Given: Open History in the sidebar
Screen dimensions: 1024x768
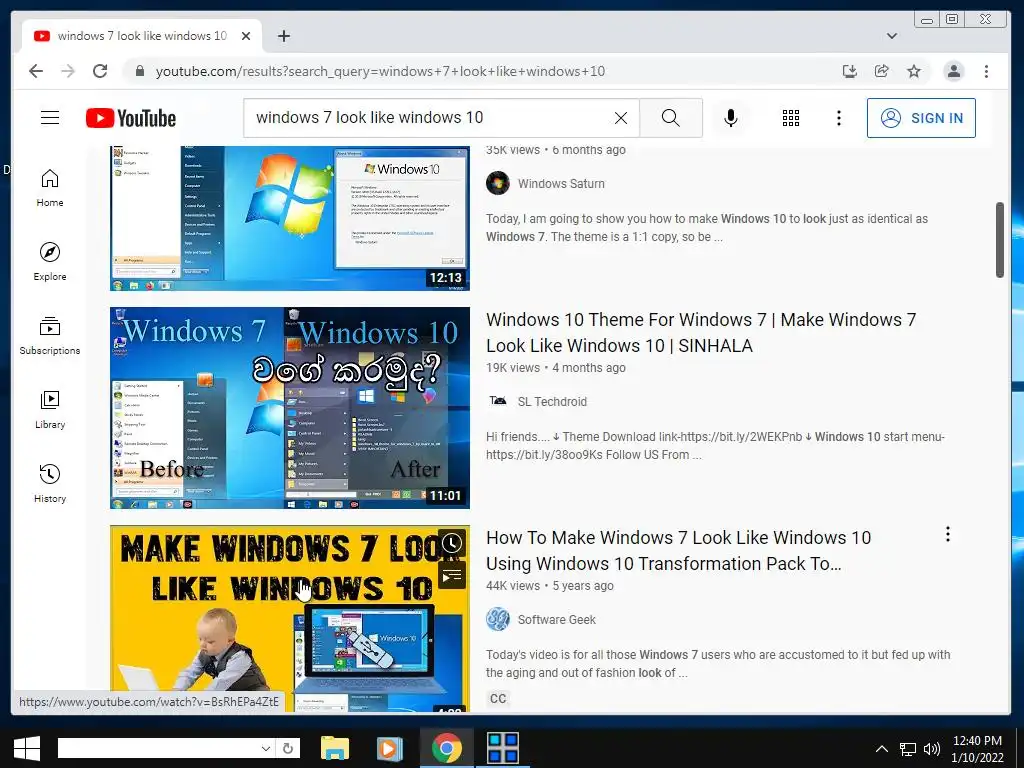Looking at the screenshot, I should (50, 483).
